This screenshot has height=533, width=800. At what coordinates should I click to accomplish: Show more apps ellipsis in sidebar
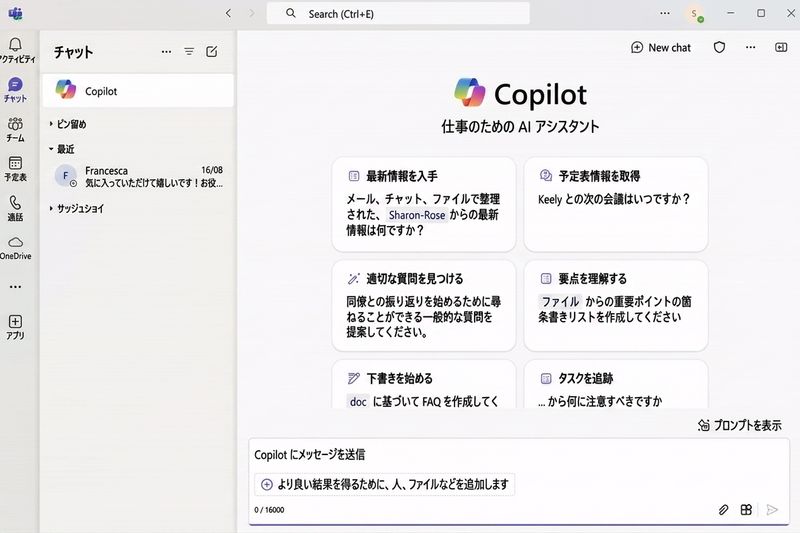[15, 287]
